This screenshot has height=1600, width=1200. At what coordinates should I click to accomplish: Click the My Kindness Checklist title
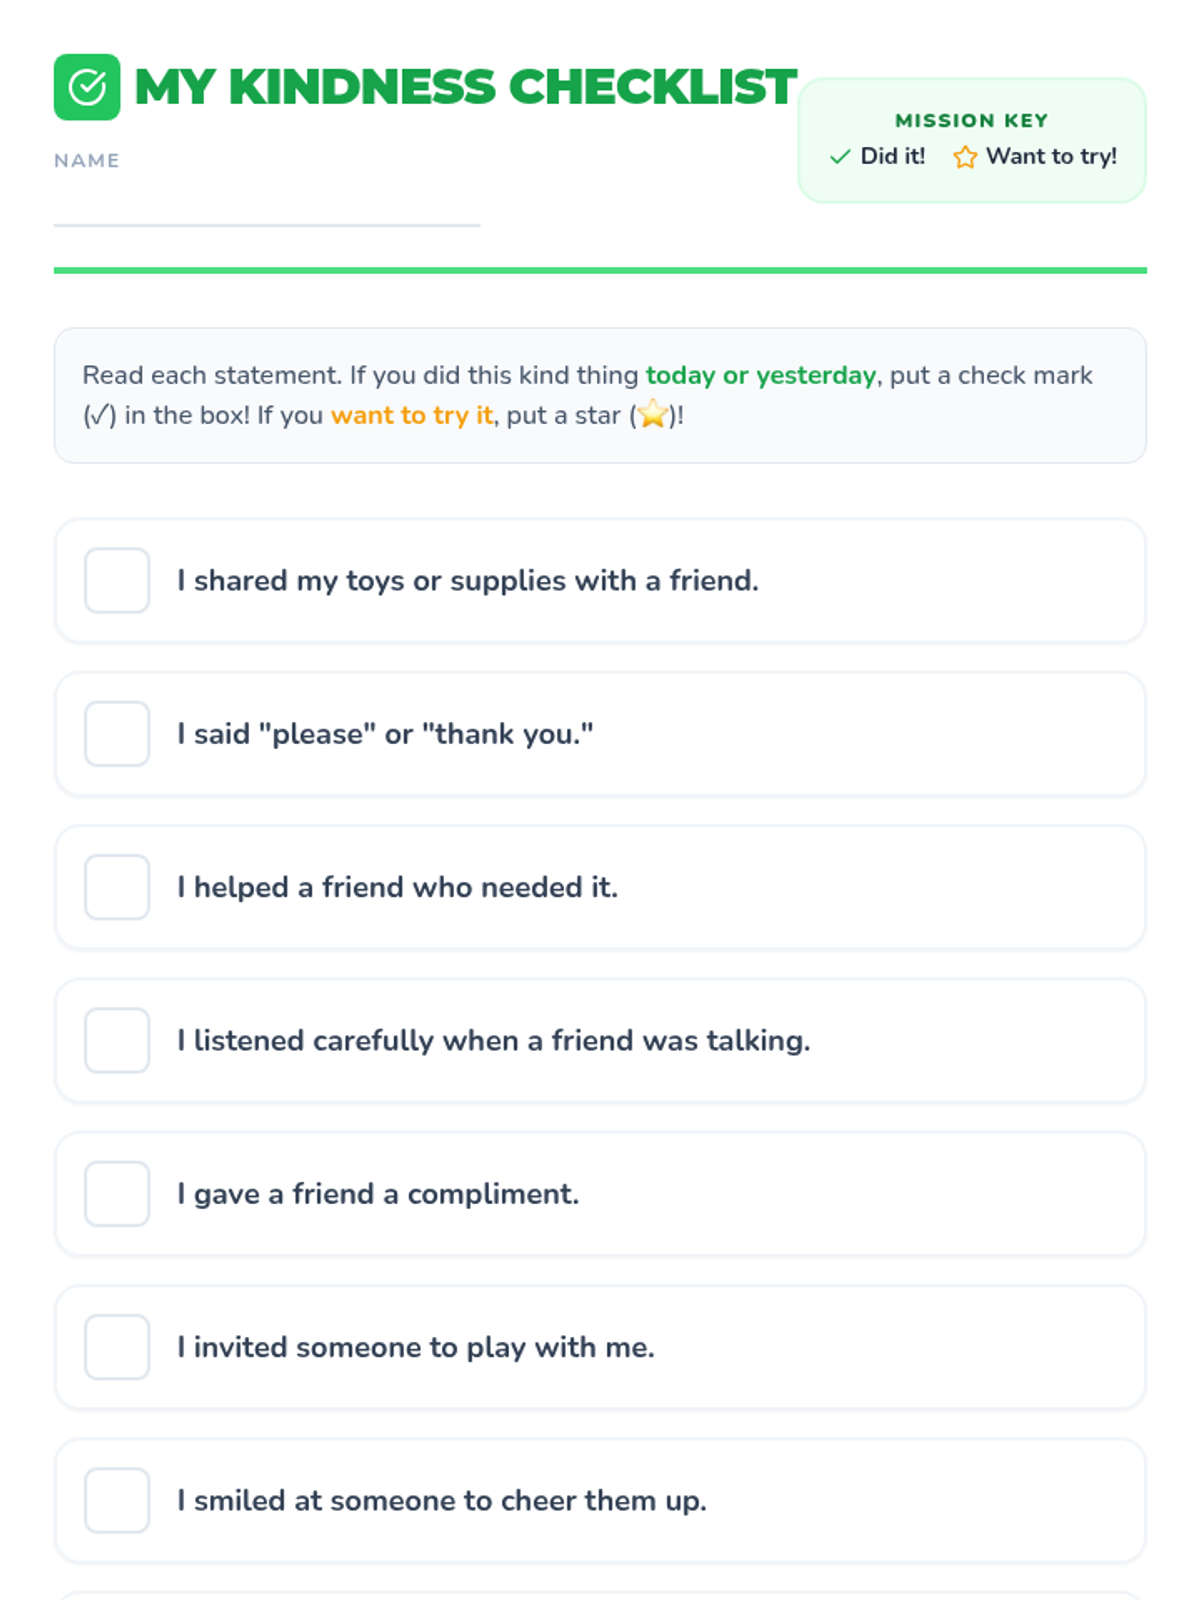click(465, 87)
